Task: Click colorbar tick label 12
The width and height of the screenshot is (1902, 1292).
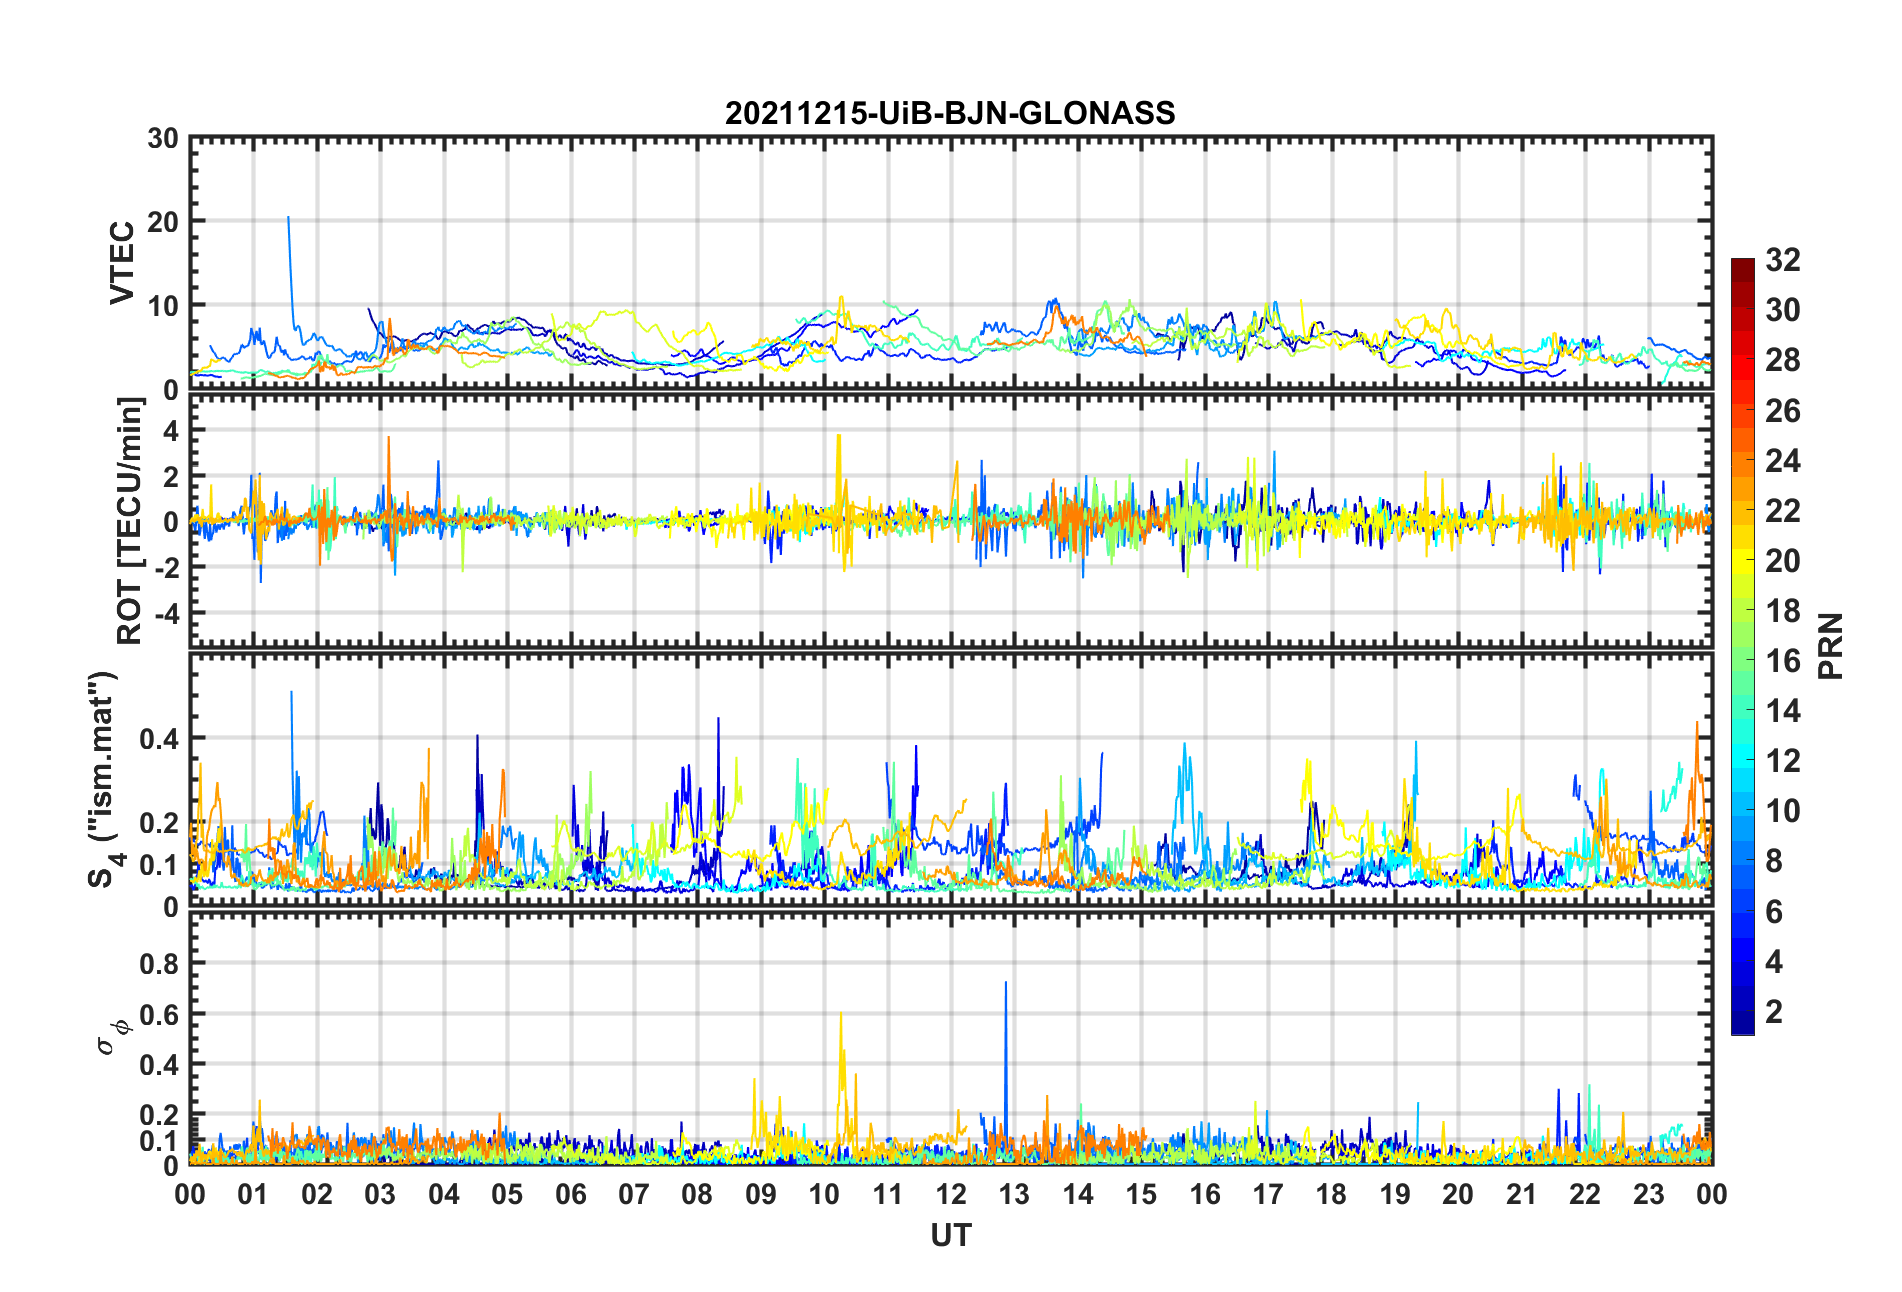Action: coord(1782,761)
